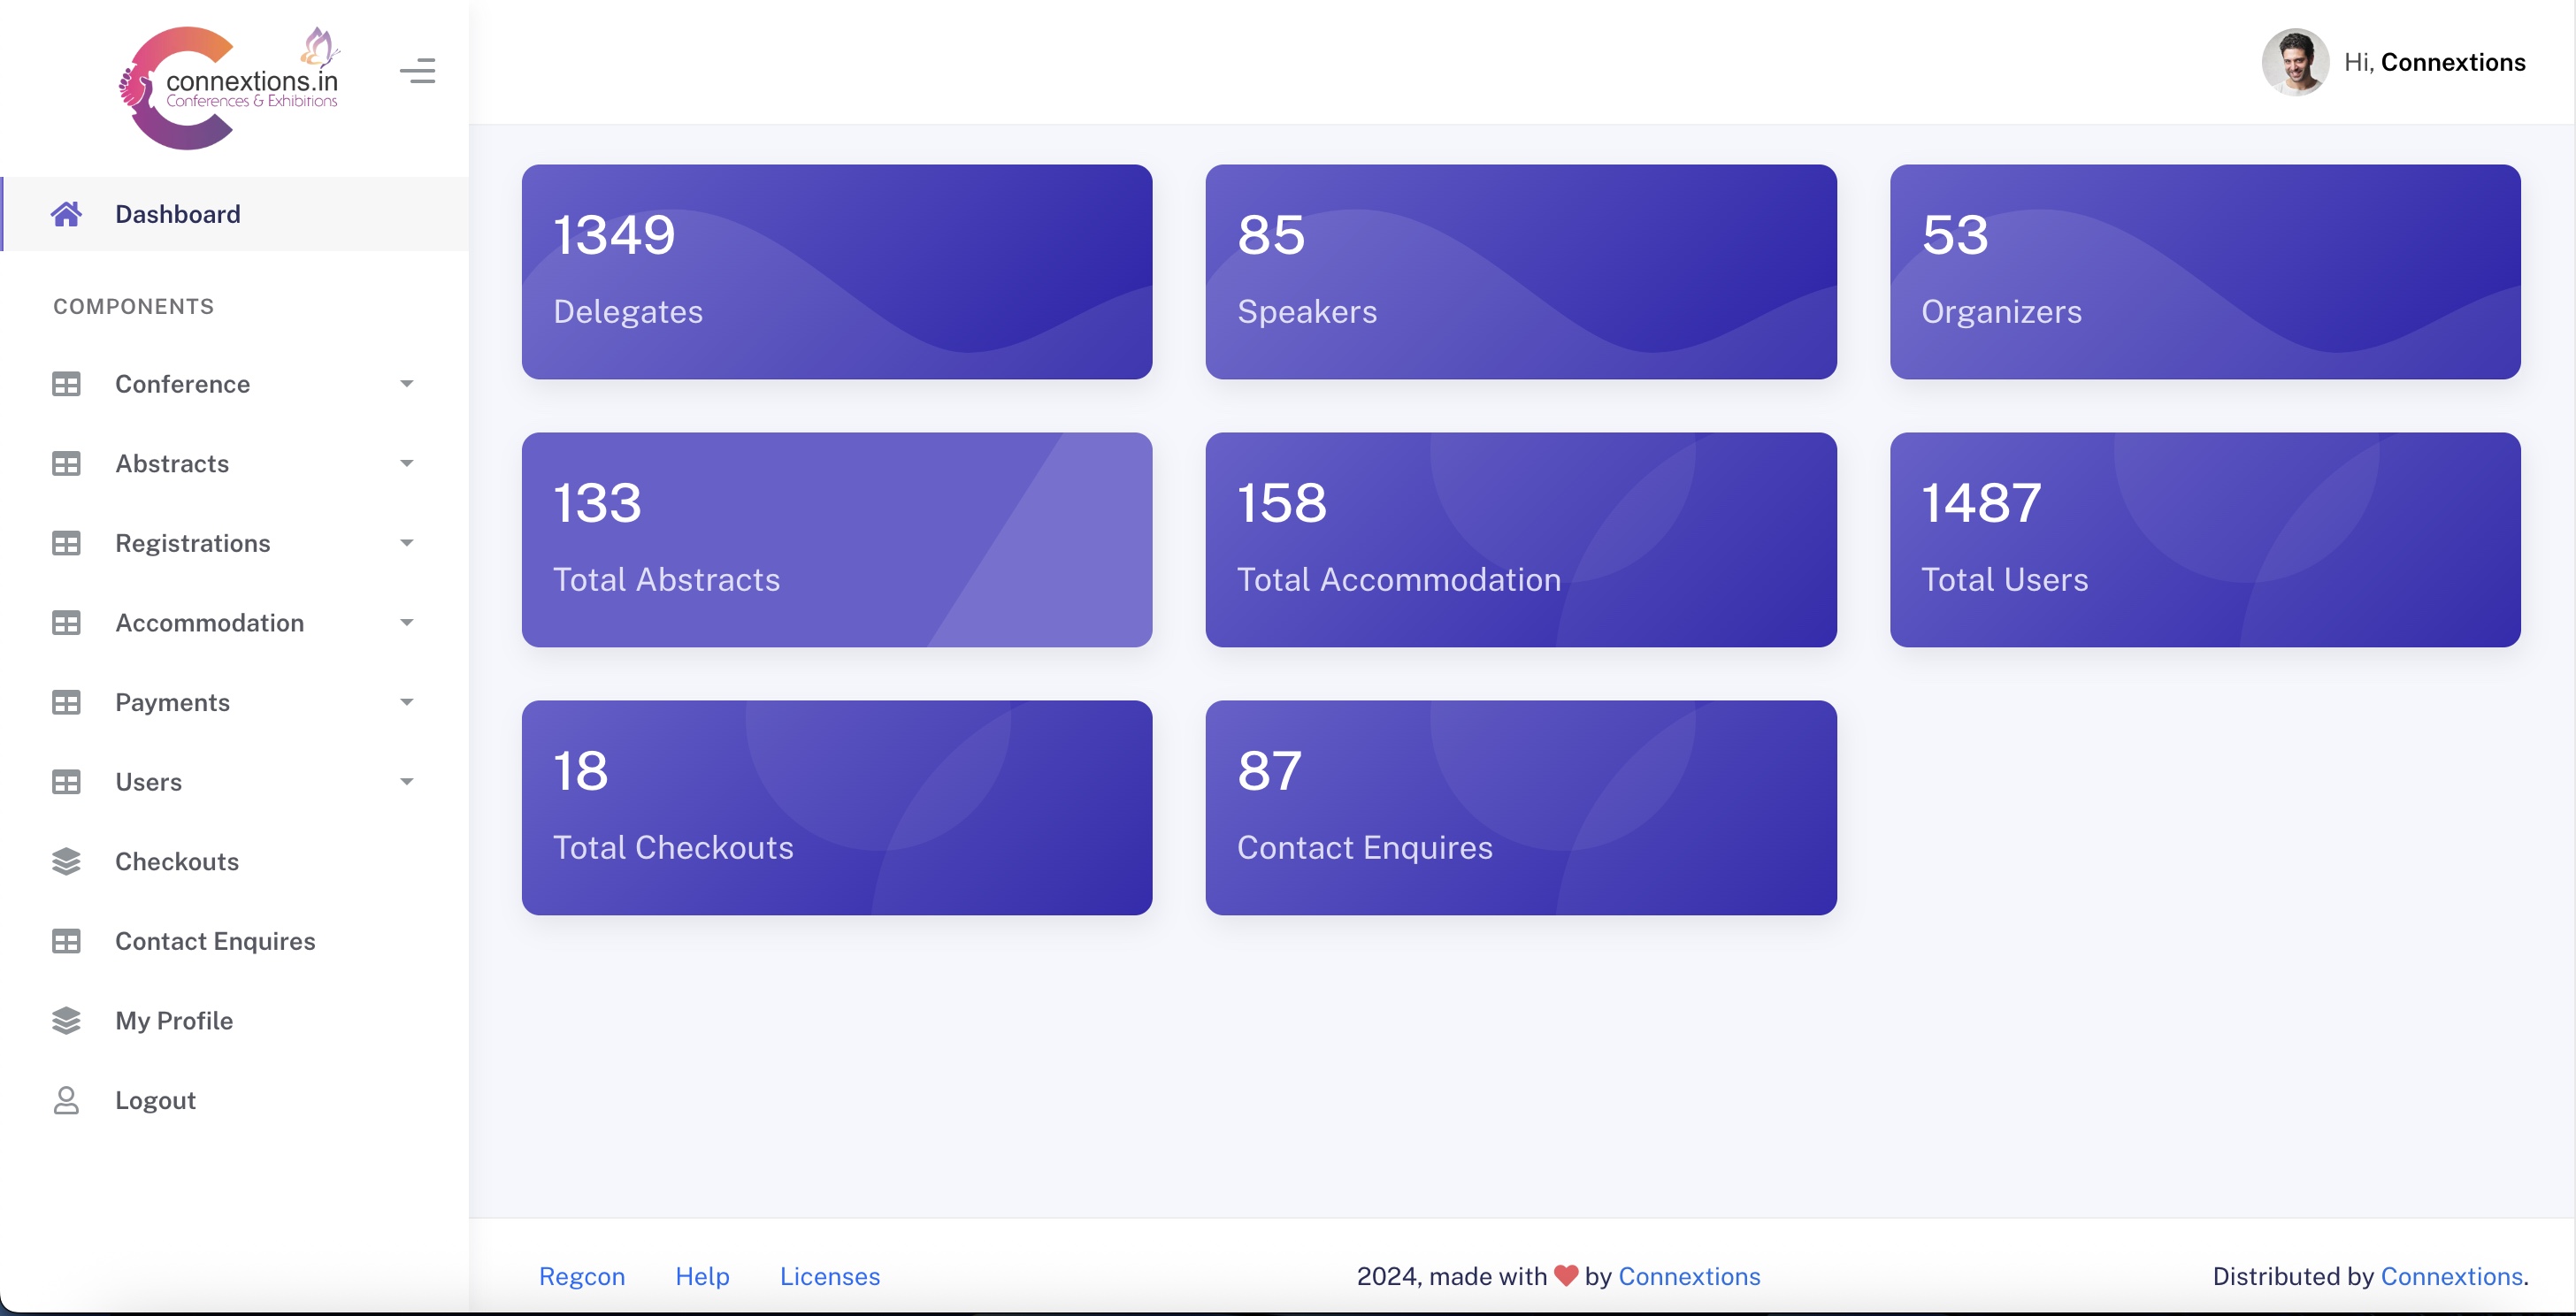Open the Regcon footer link
2576x1316 pixels.
click(581, 1276)
